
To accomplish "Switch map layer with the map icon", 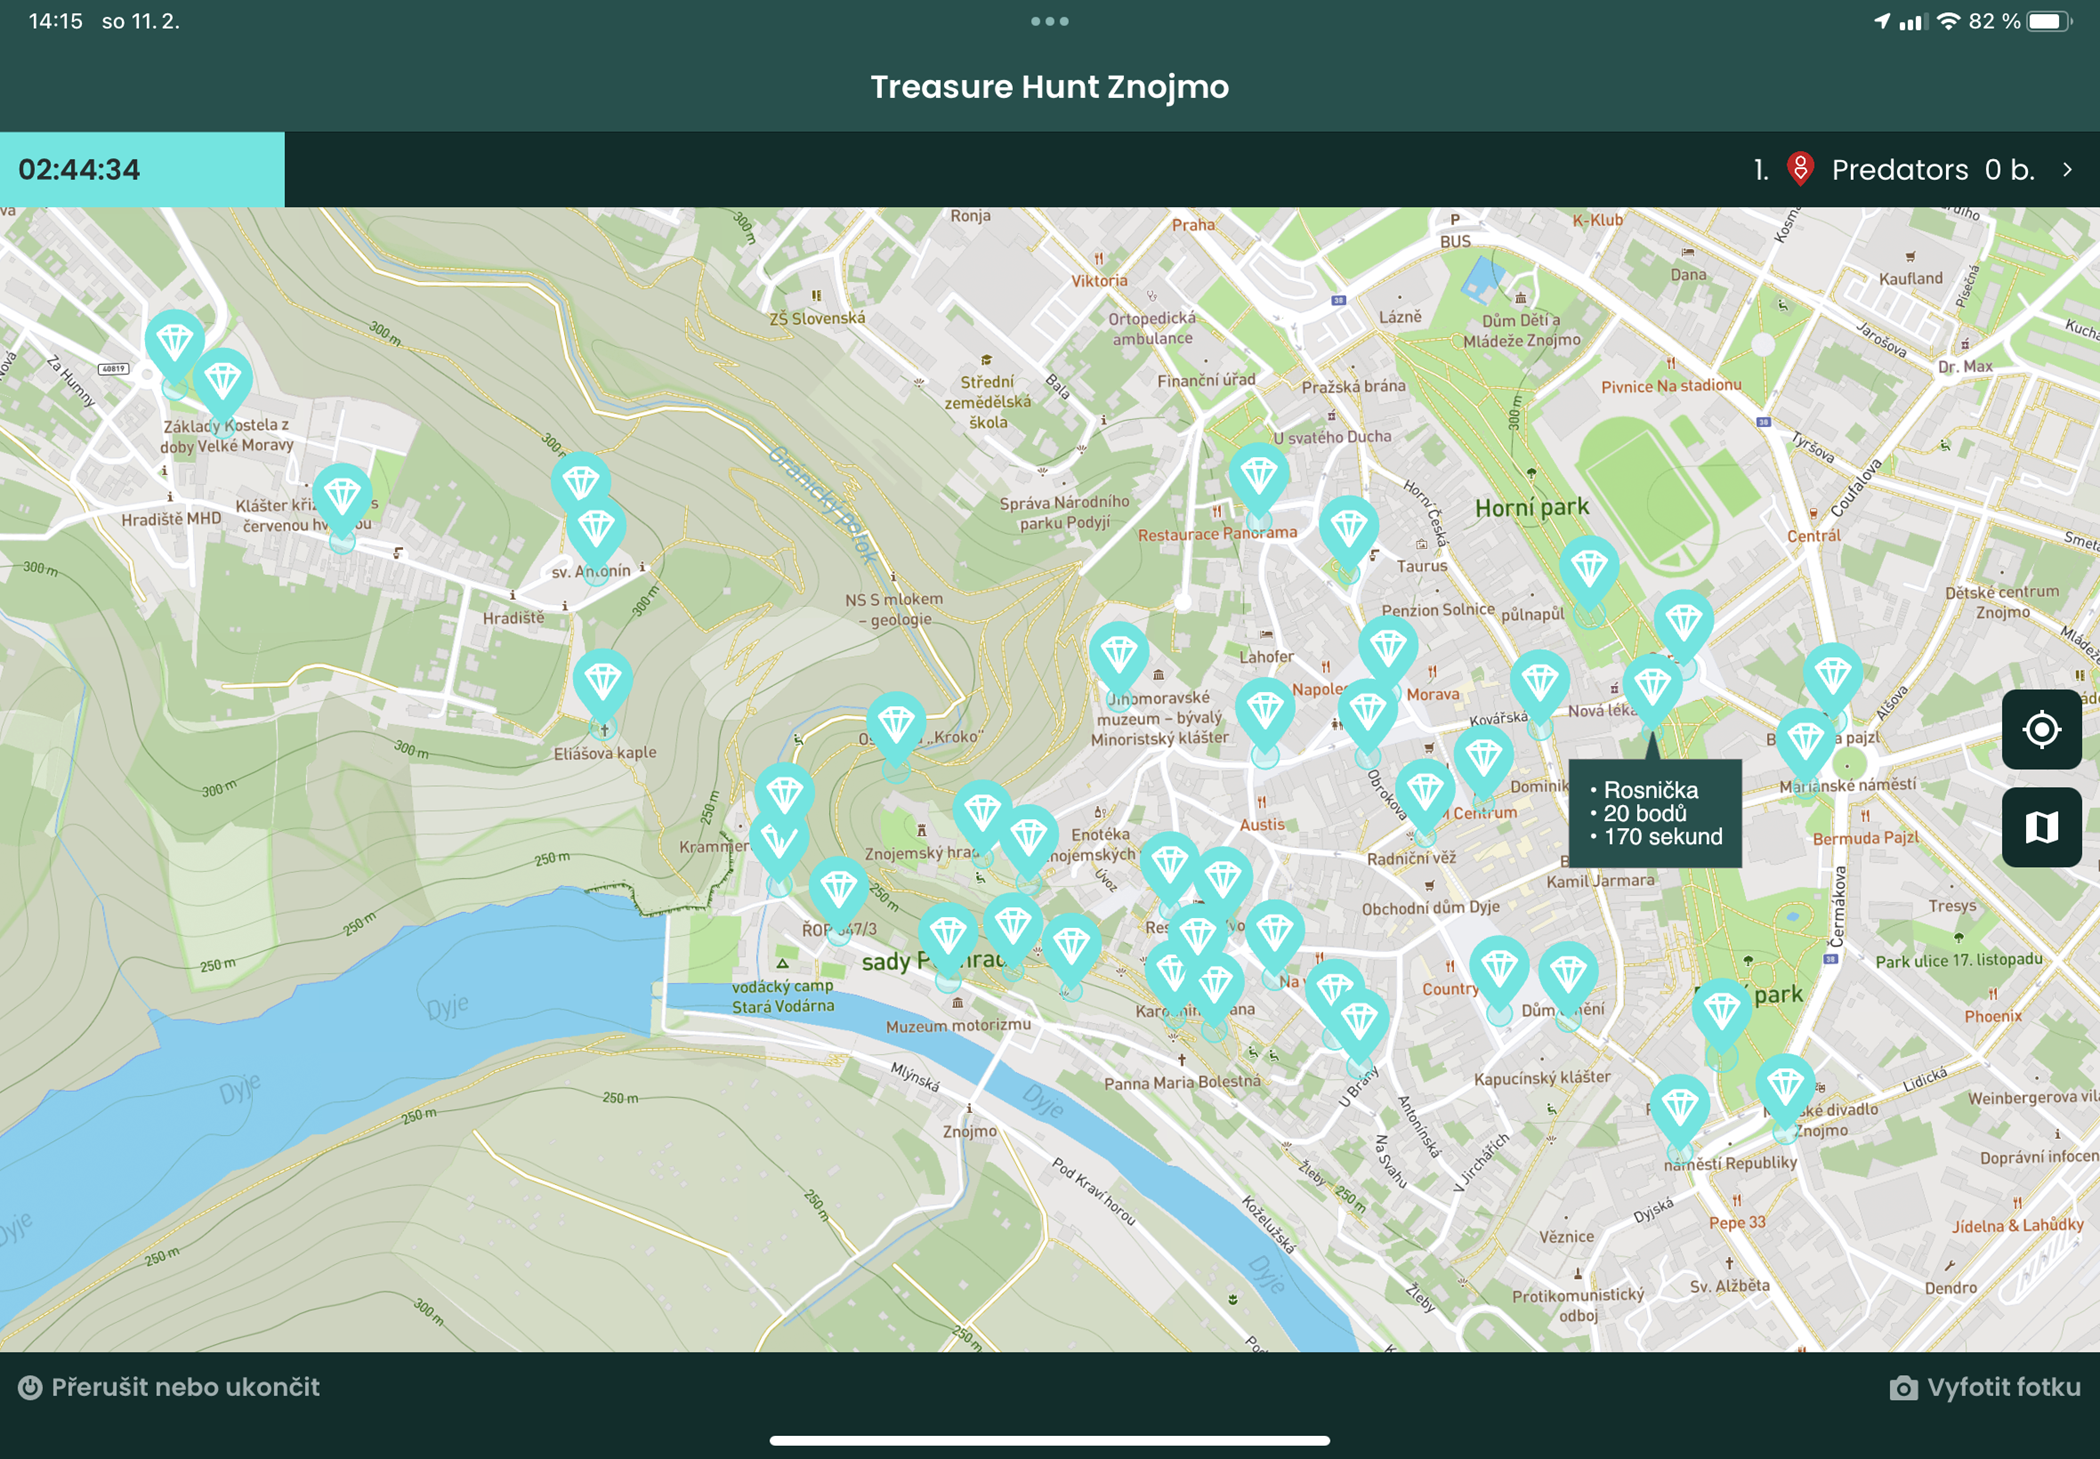I will tap(2041, 827).
